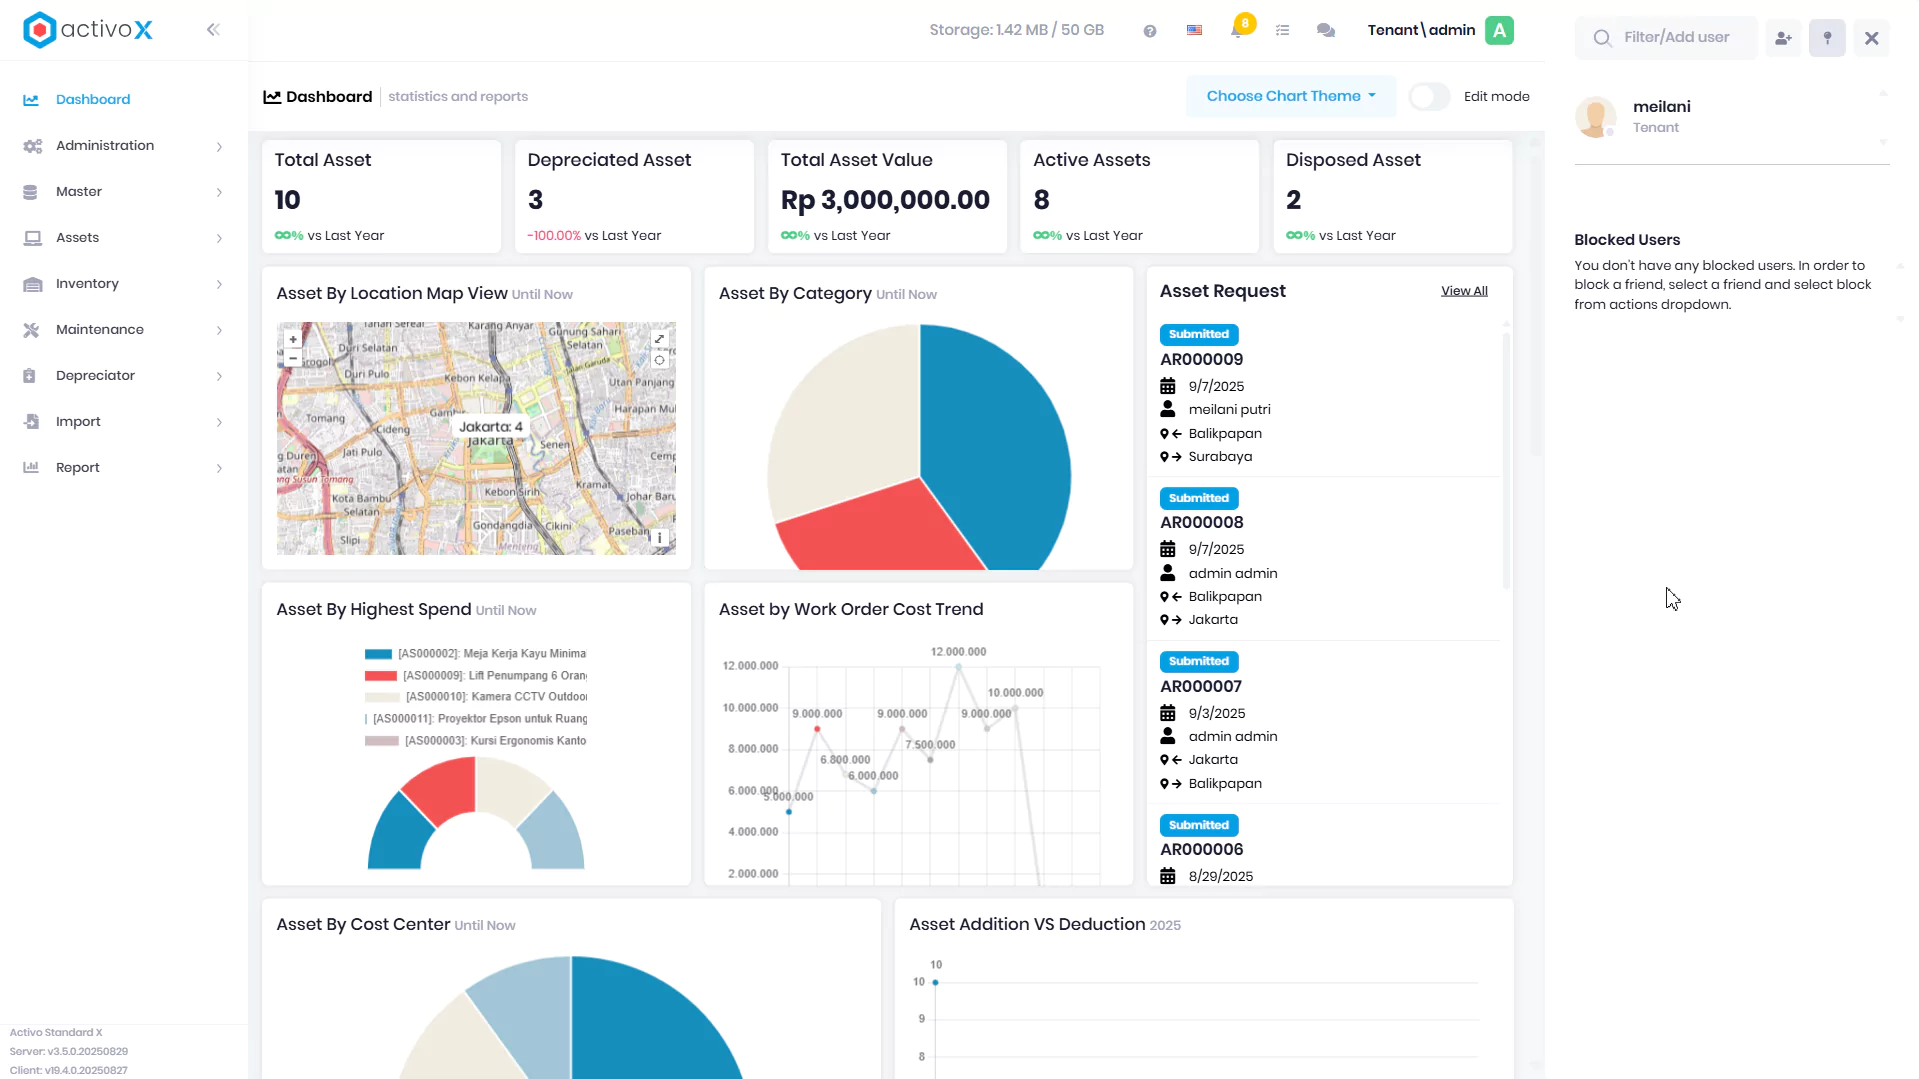Click the View All link in Asset Request
Viewport: 1919px width, 1079px height.
1464,291
